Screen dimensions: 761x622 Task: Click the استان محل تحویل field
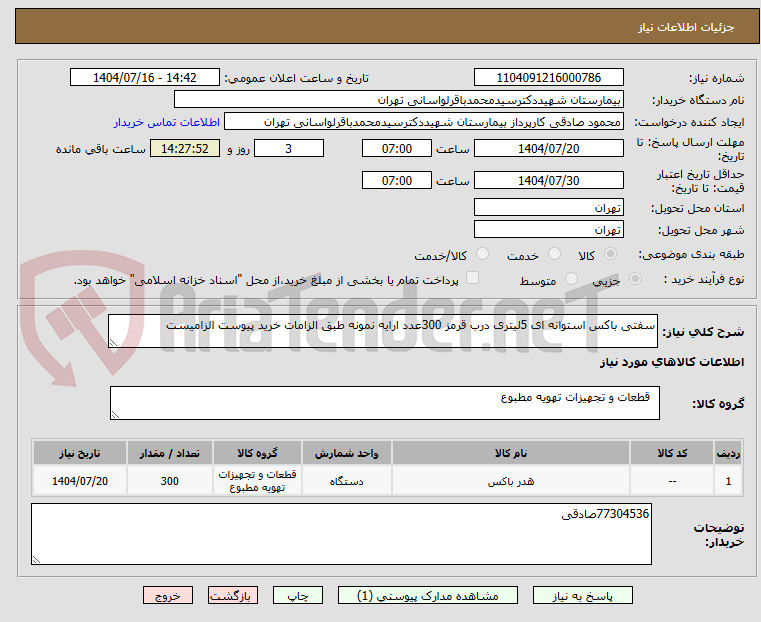(x=548, y=208)
